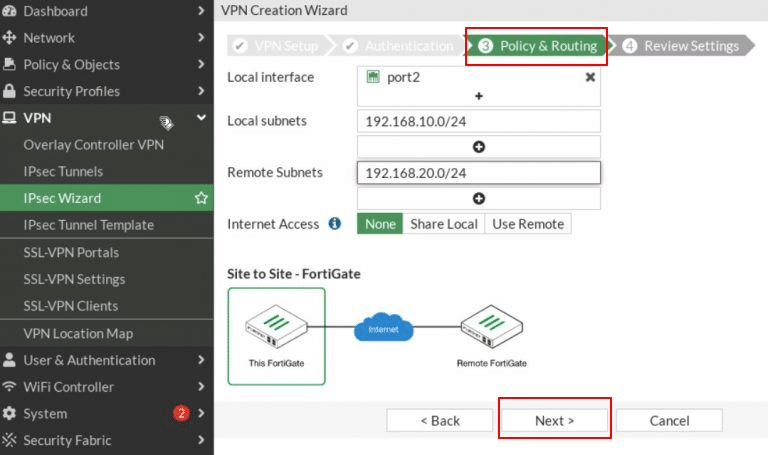Add another local subnet with plus
Image resolution: width=768 pixels, height=455 pixels.
point(479,146)
